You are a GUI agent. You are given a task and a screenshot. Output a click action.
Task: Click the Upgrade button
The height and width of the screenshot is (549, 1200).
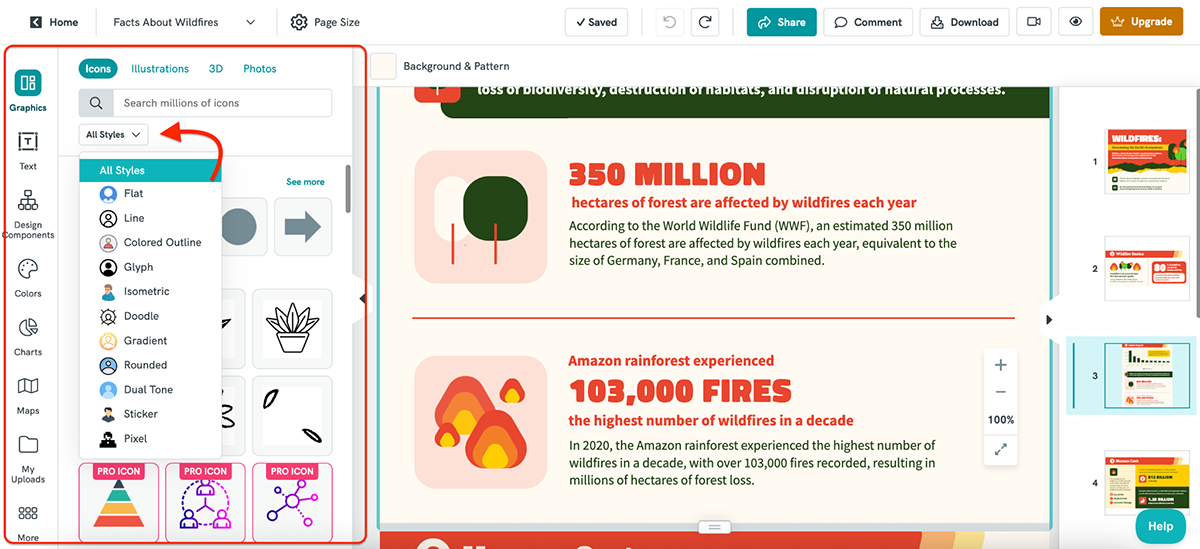tap(1141, 22)
